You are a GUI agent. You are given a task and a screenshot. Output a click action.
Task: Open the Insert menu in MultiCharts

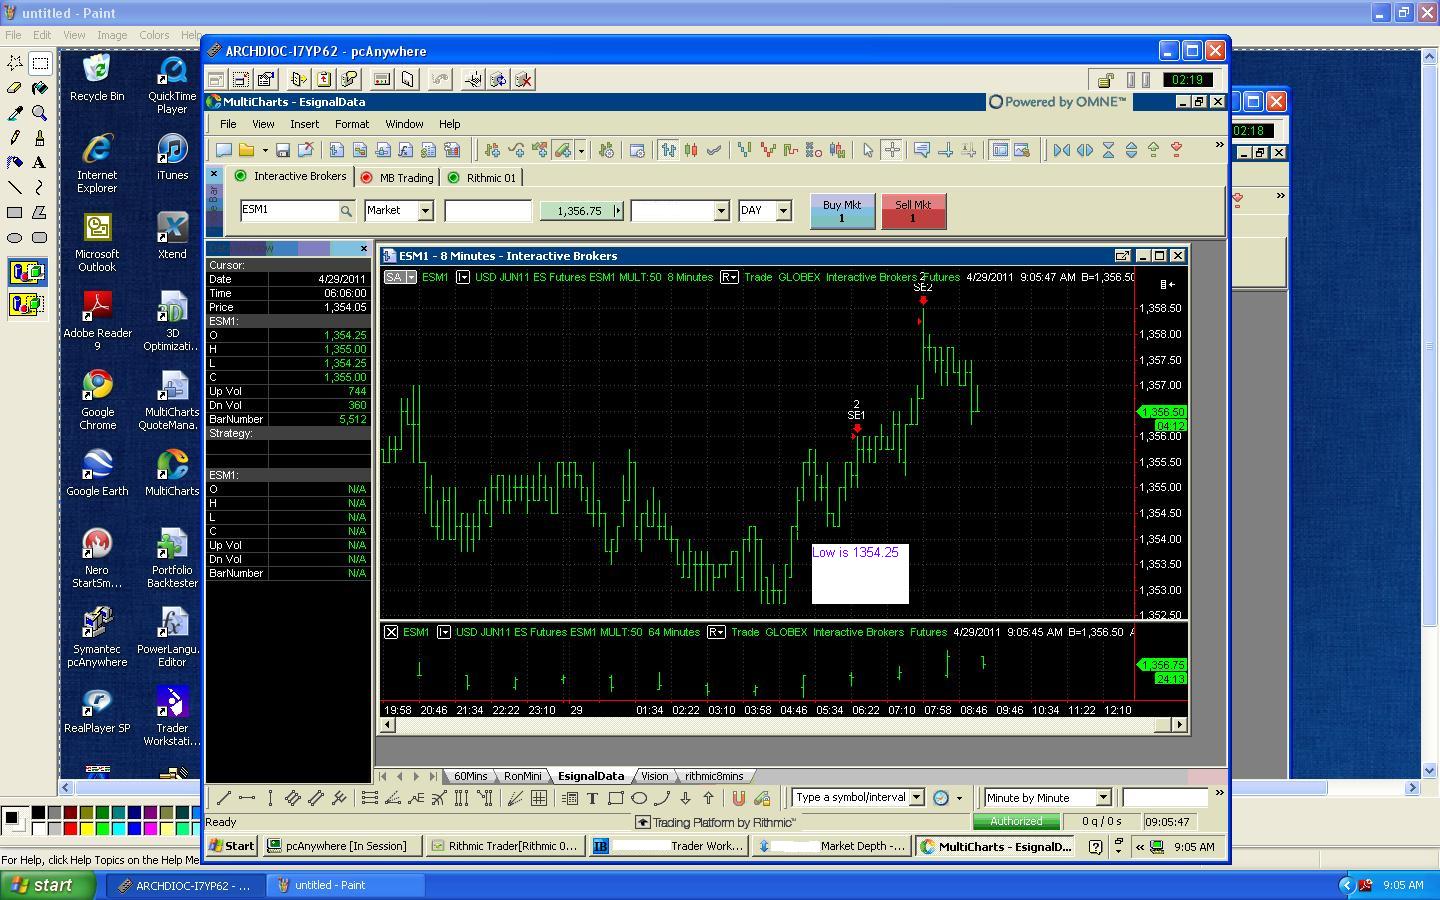[304, 124]
